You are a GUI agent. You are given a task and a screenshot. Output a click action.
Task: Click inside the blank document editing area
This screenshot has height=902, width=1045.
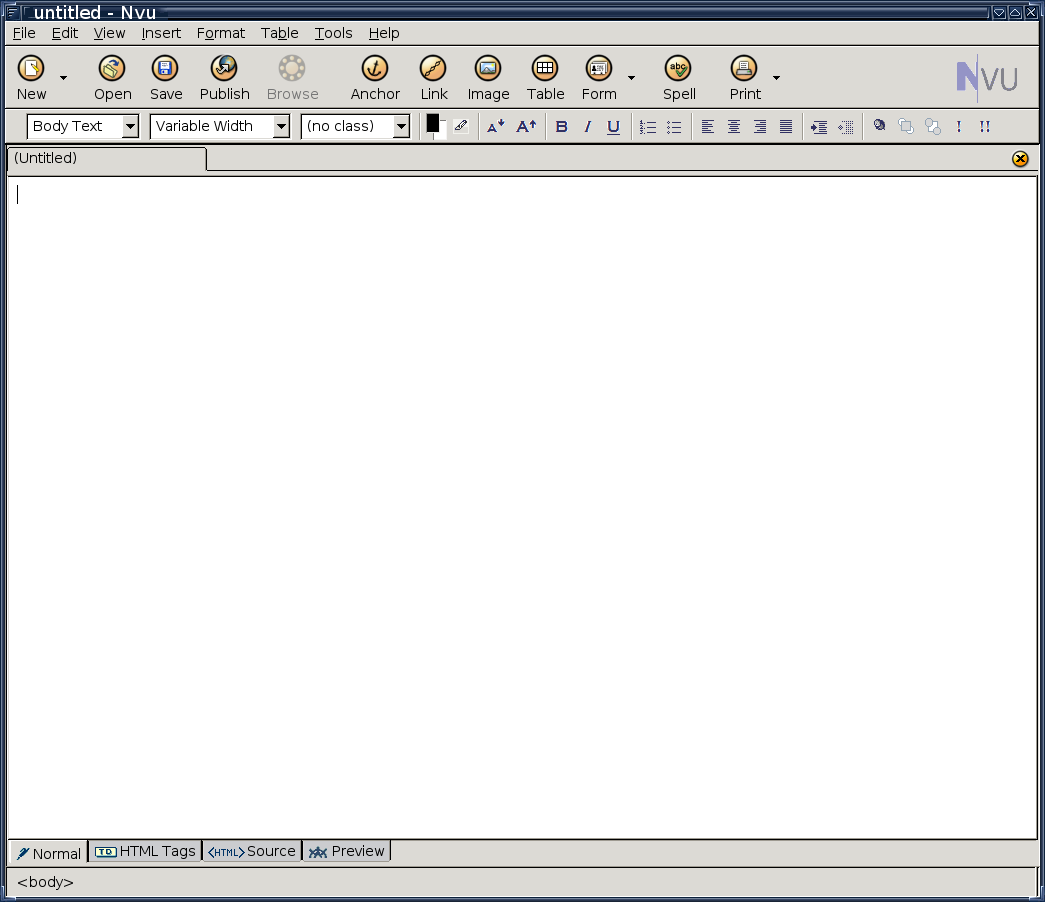coord(522,507)
